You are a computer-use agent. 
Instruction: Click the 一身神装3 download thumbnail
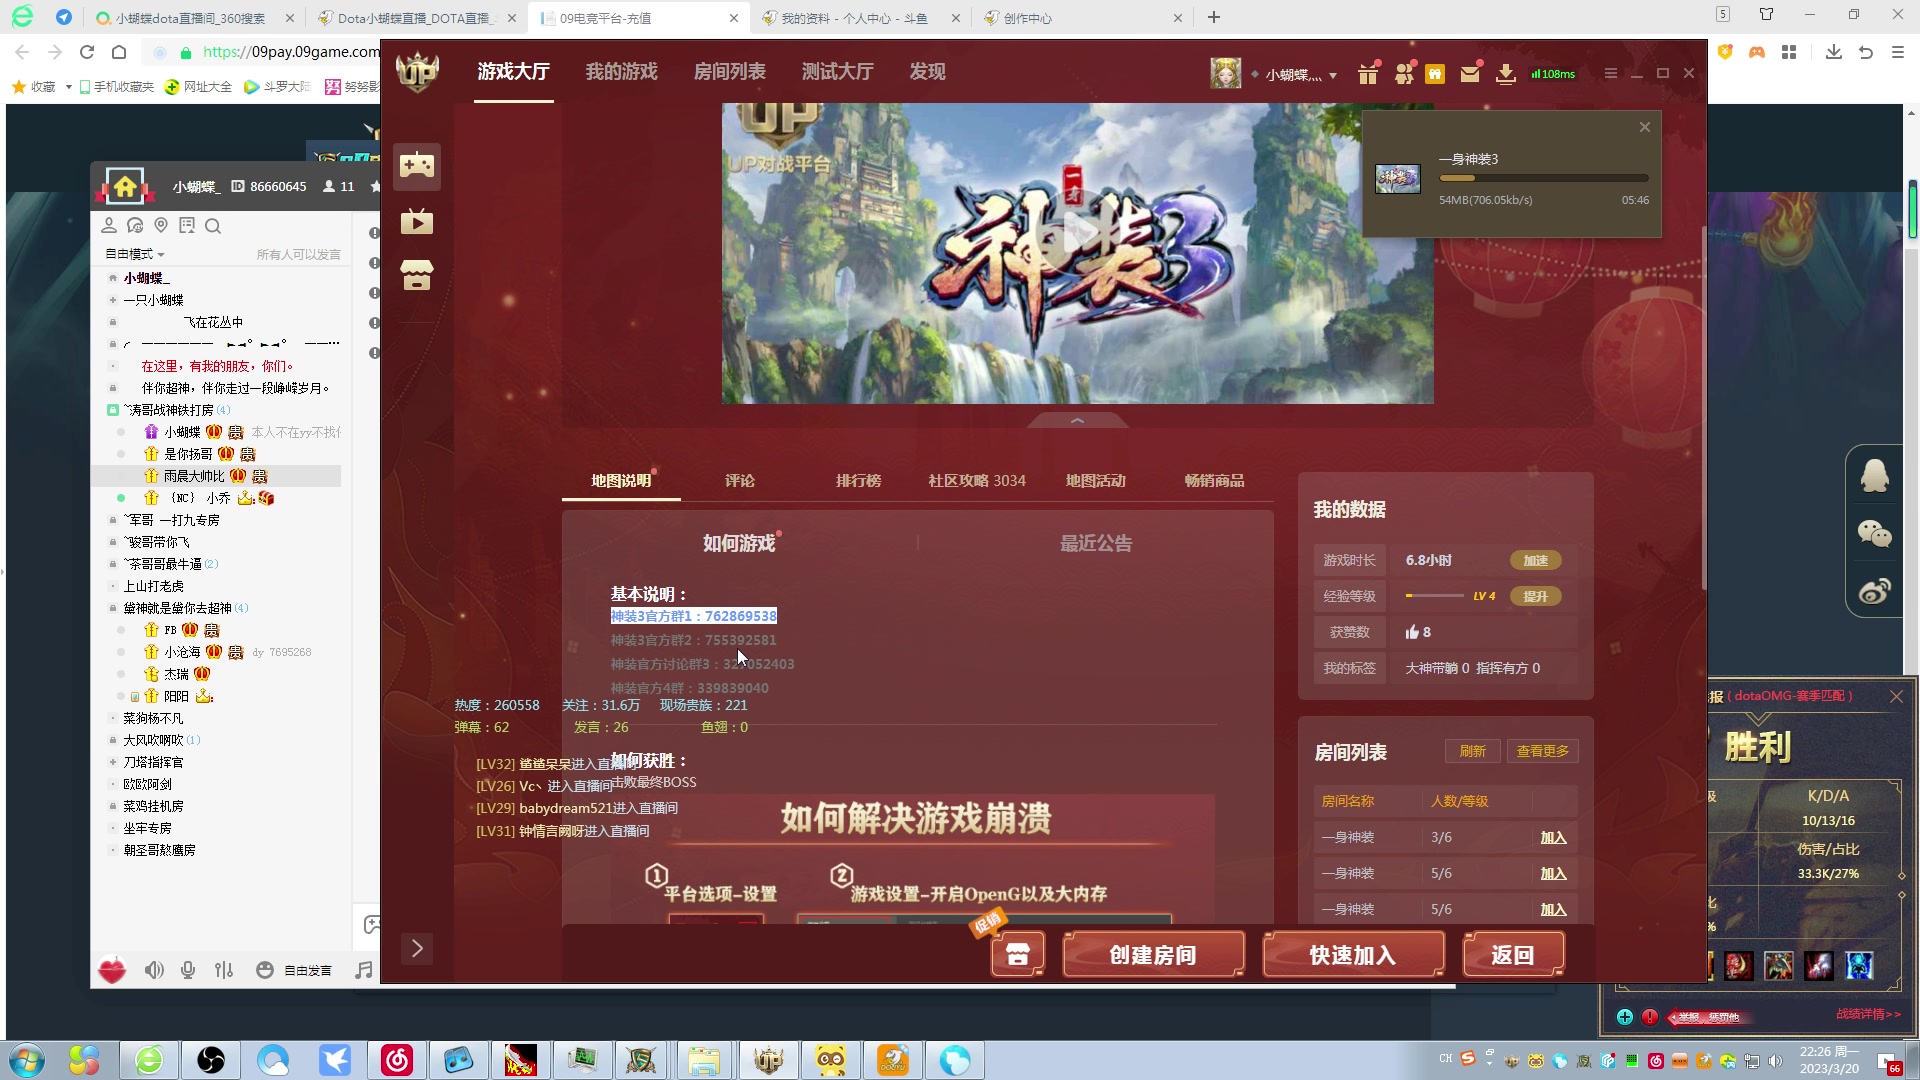click(1397, 179)
